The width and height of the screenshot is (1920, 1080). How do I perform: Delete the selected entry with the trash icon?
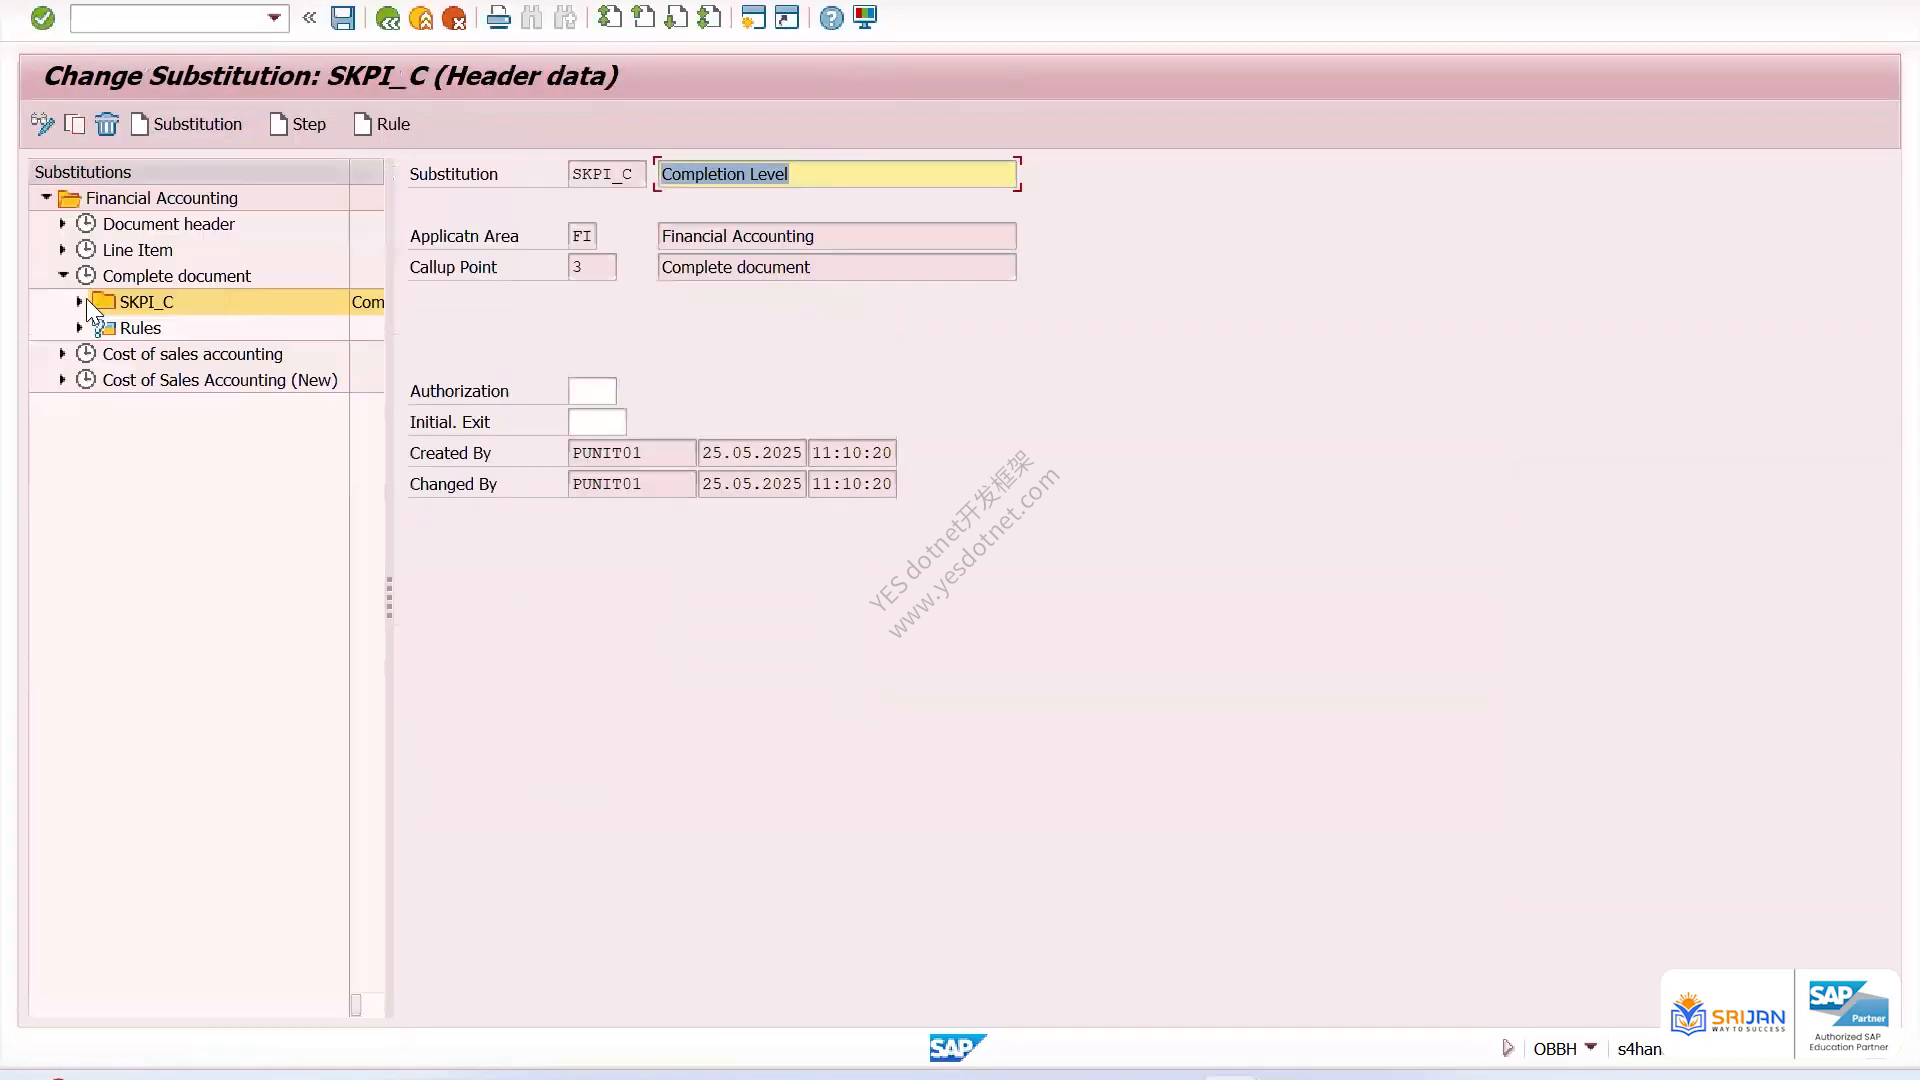[107, 124]
